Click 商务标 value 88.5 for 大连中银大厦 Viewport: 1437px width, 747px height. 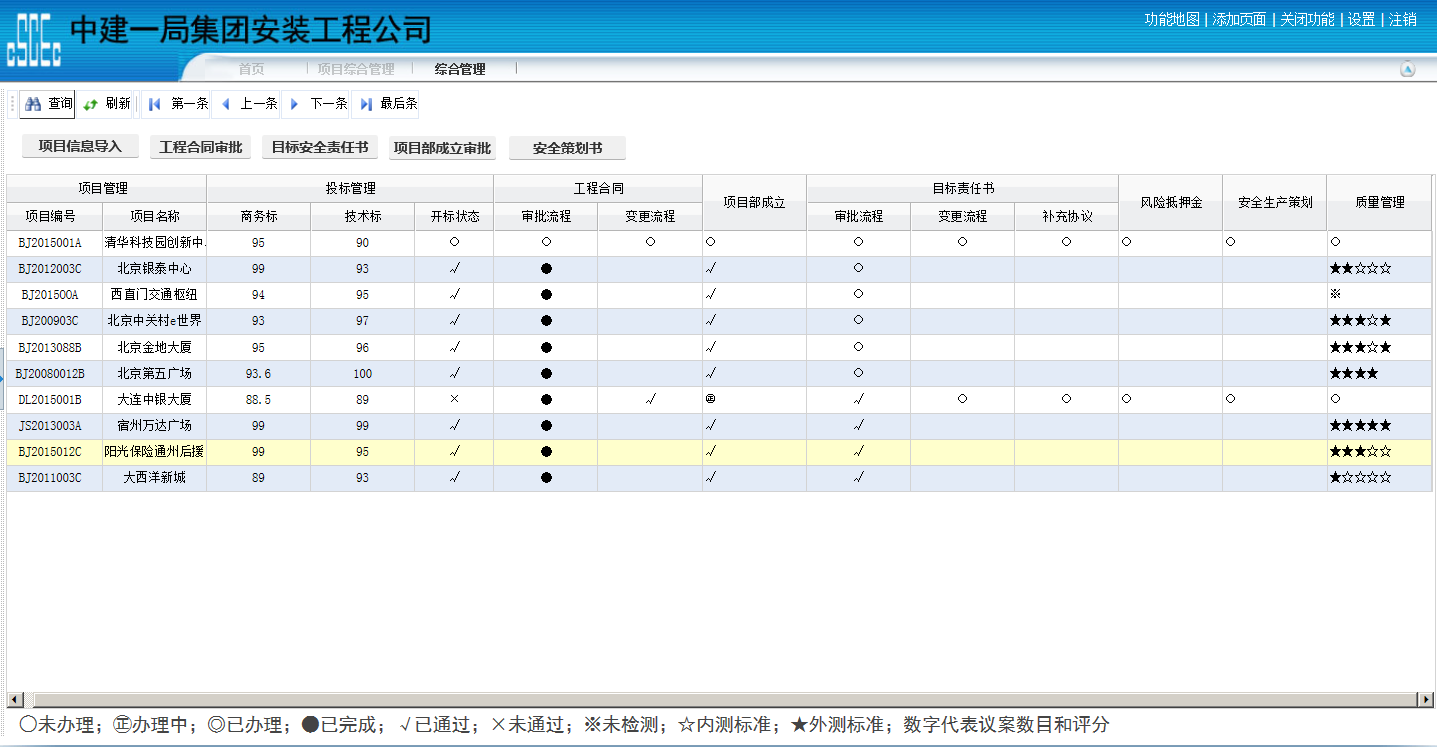pyautogui.click(x=259, y=399)
